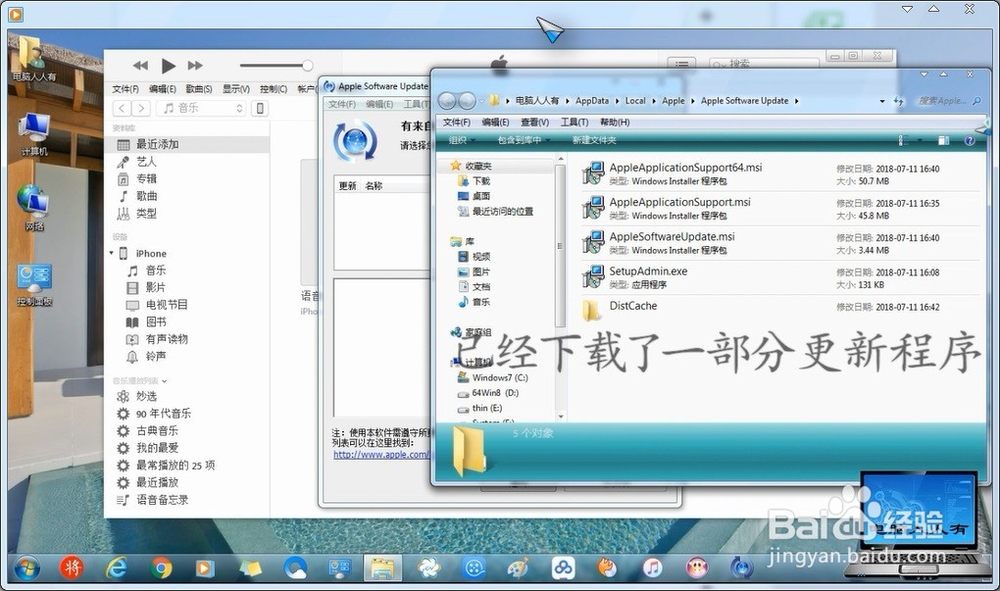Click the iPhone device icon button in iTunes
Viewport: 1000px width, 591px height.
260,108
